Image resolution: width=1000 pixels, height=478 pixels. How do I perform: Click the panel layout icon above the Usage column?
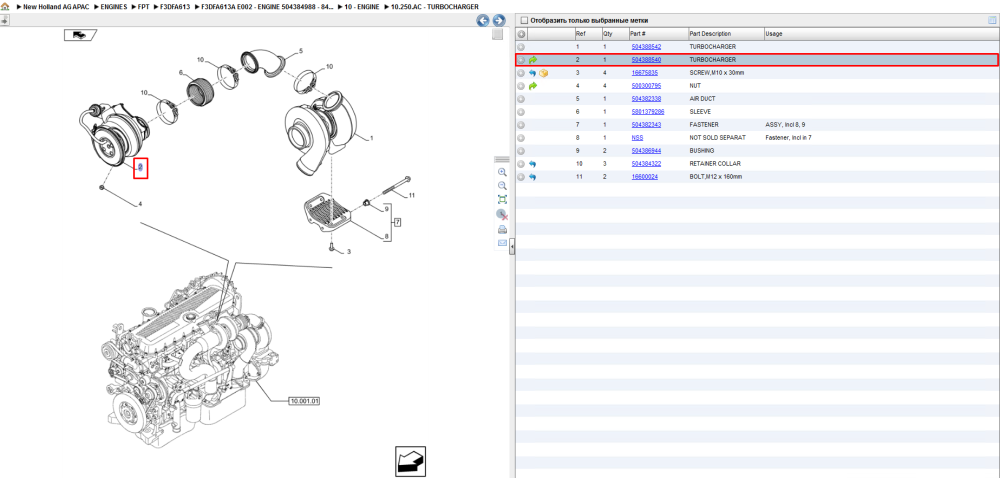pos(992,20)
